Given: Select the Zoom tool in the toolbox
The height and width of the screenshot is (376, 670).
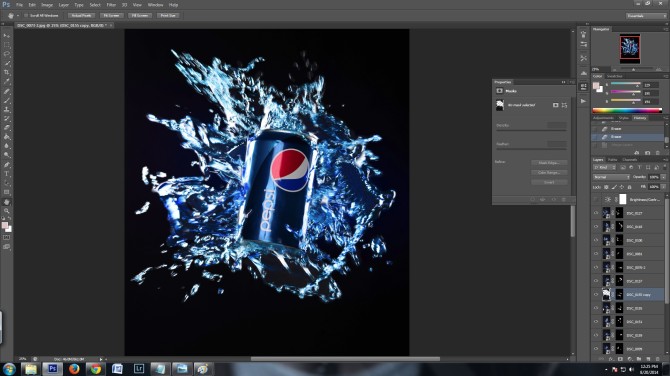Looking at the screenshot, I should pos(6,211).
